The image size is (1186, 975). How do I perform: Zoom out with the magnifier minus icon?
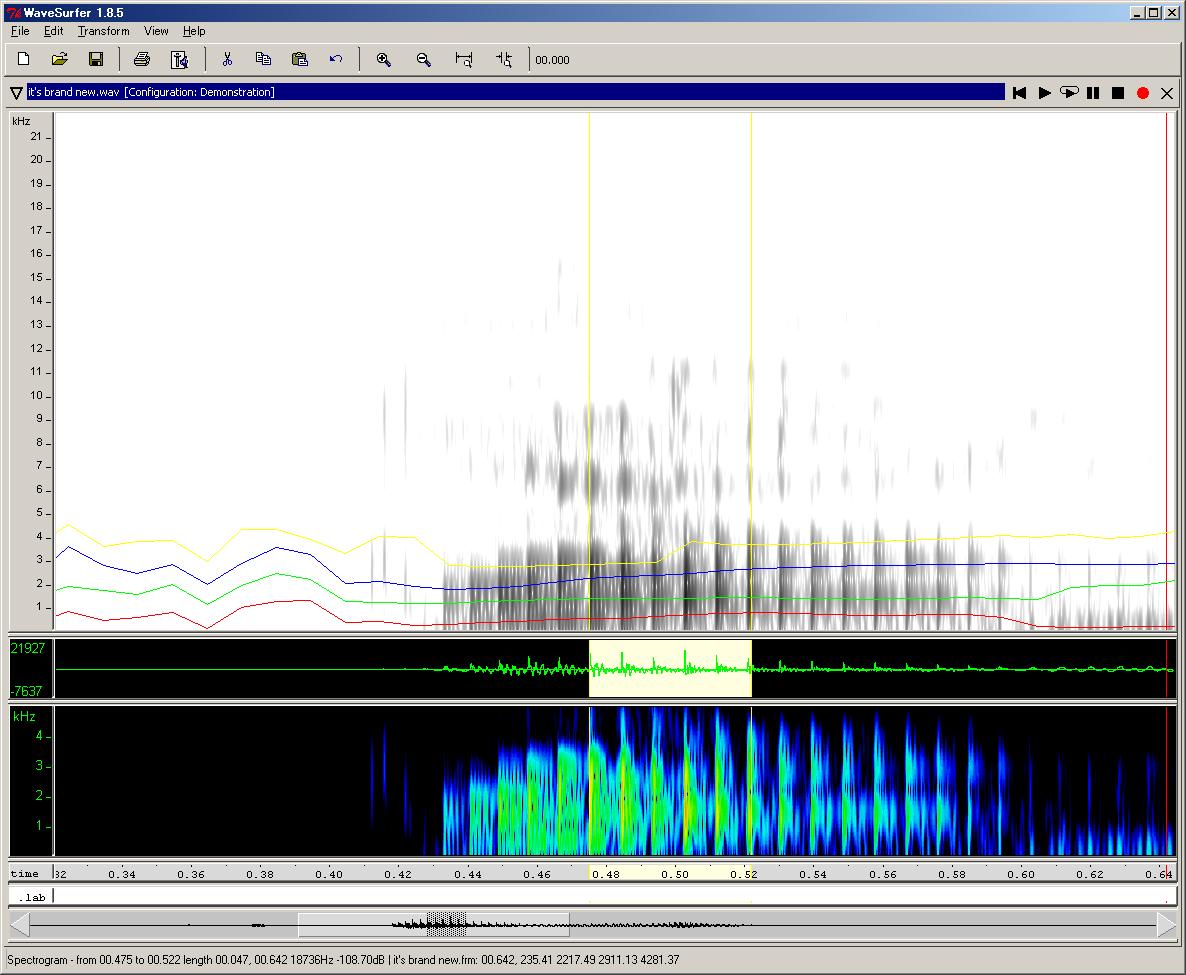[x=423, y=60]
